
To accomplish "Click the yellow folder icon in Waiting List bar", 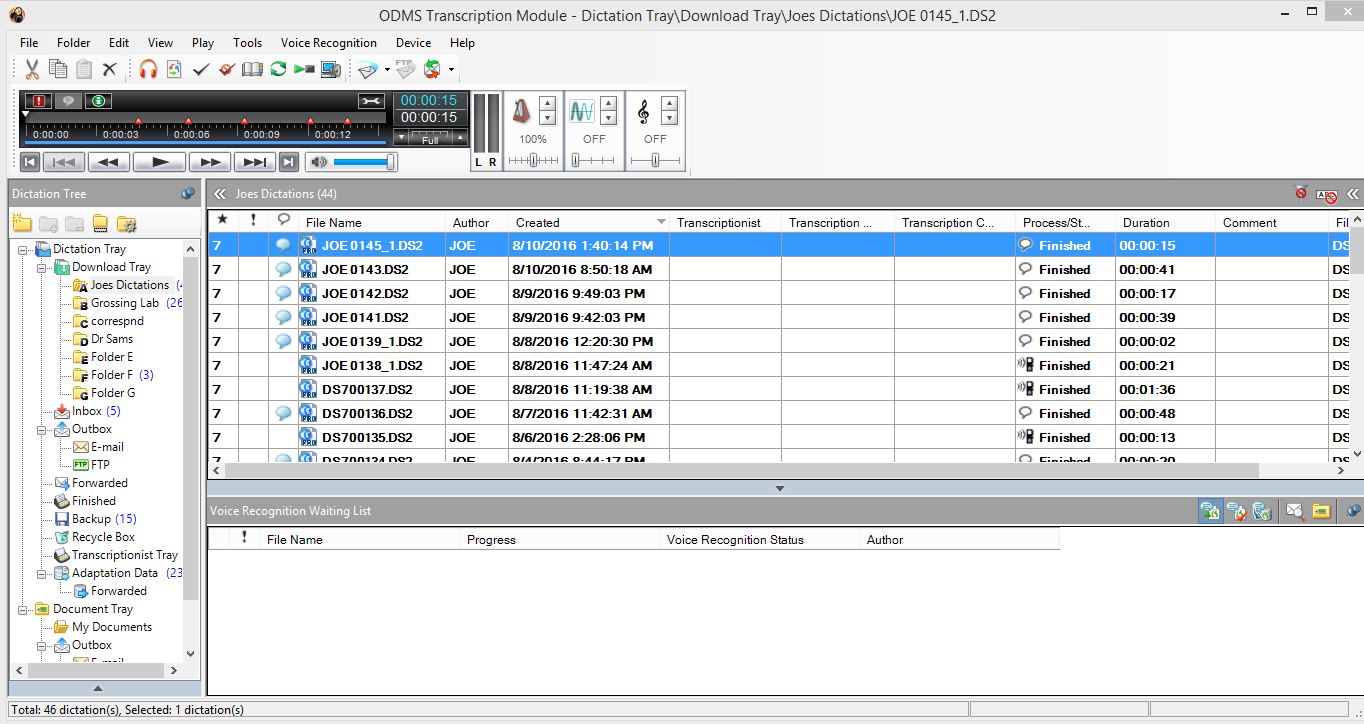I will click(1321, 511).
